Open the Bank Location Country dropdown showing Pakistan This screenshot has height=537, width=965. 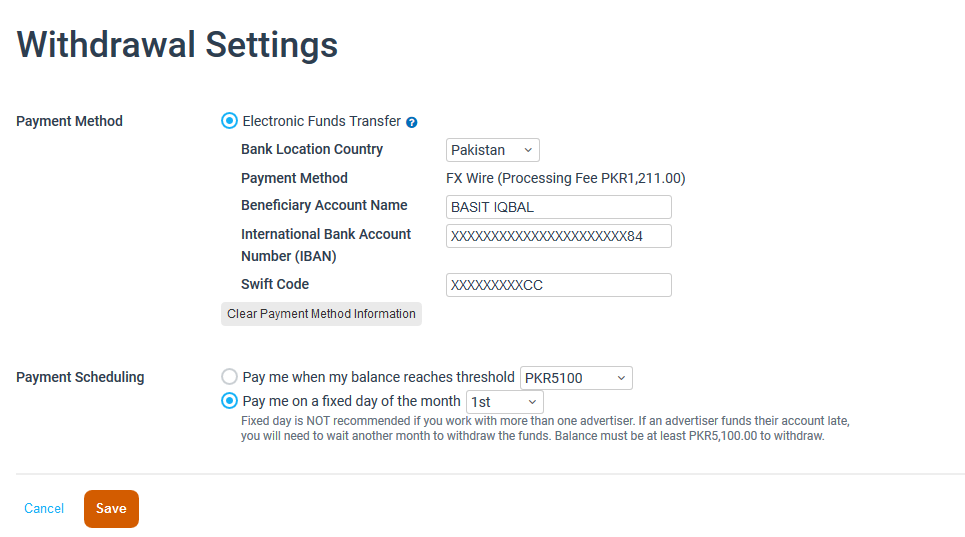(492, 150)
